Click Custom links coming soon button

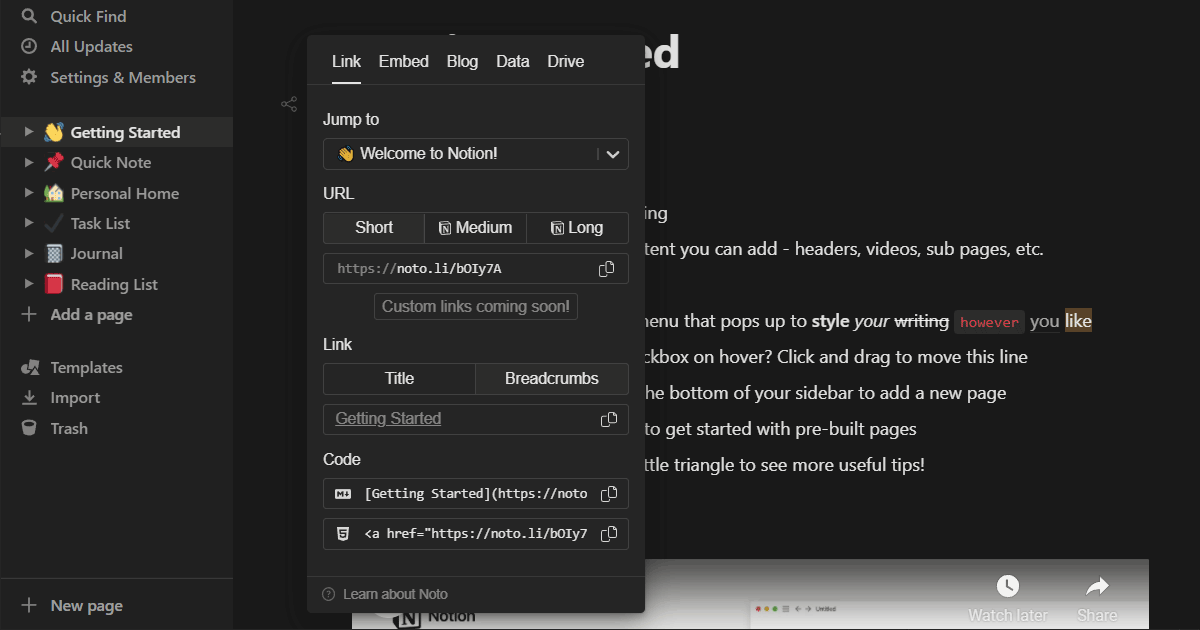(476, 307)
